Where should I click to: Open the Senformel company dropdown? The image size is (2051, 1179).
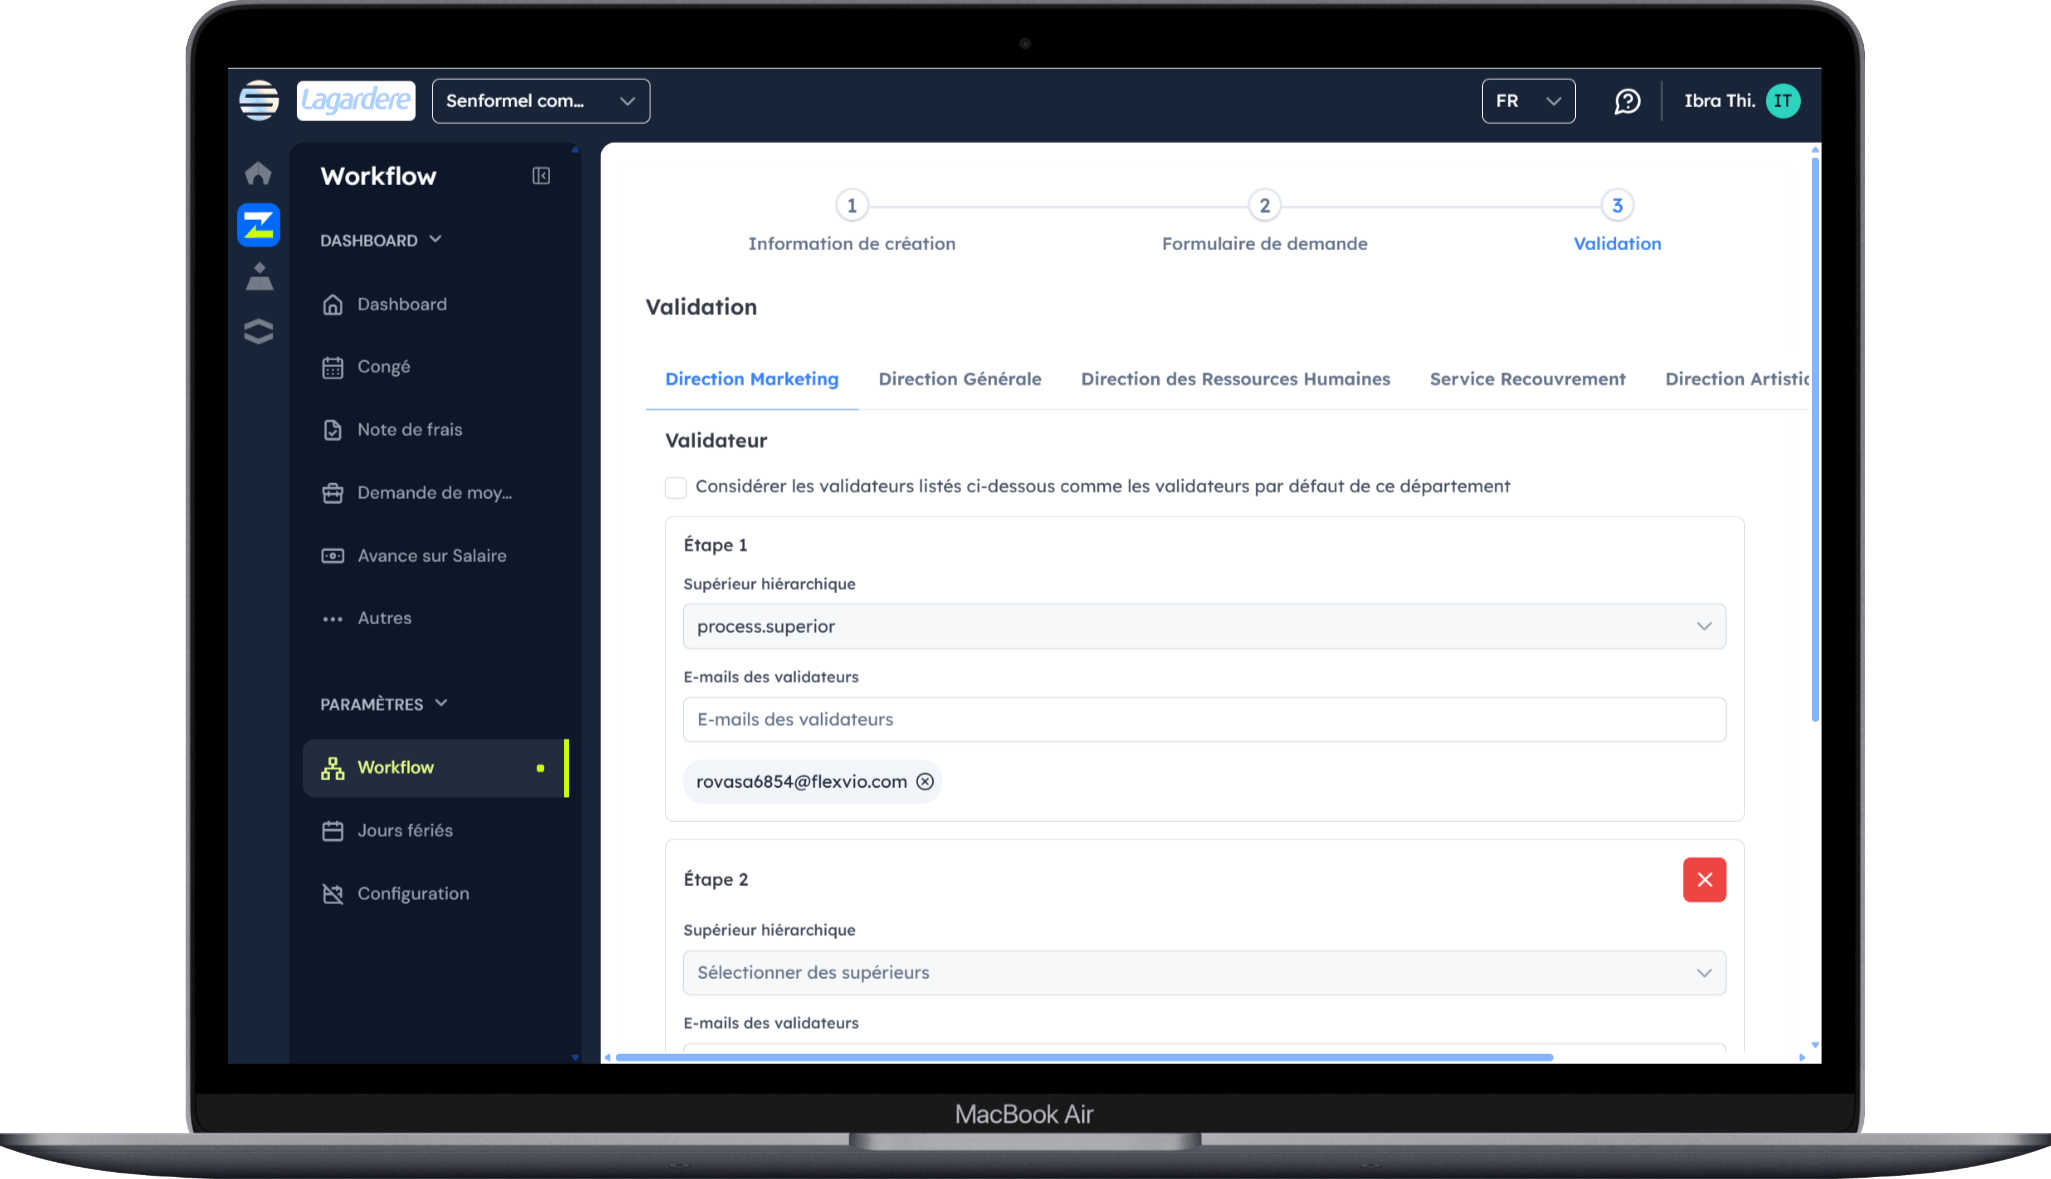[540, 101]
